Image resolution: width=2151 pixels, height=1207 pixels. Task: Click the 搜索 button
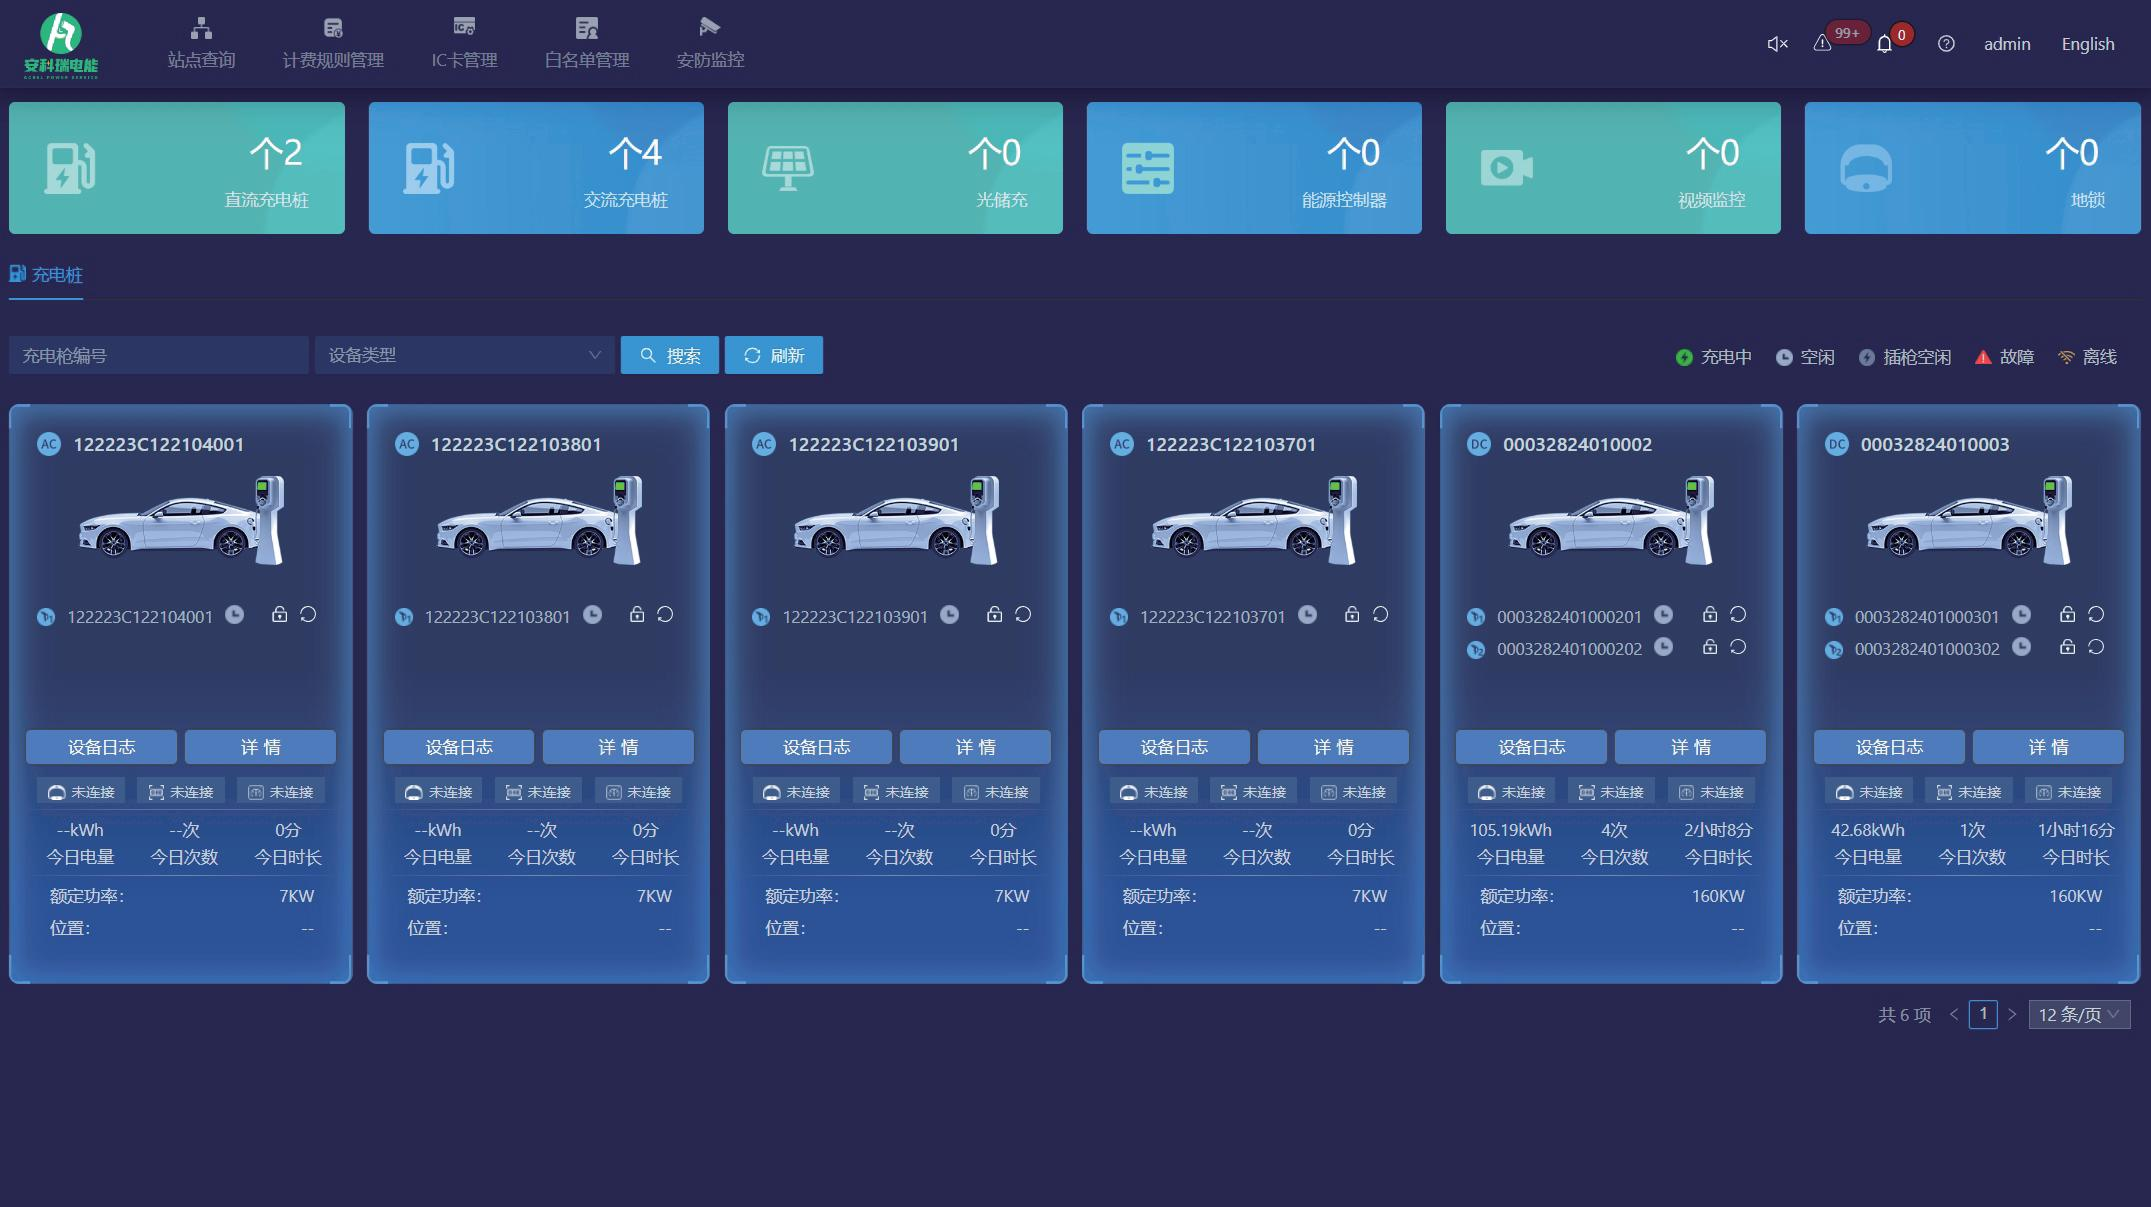coord(670,355)
